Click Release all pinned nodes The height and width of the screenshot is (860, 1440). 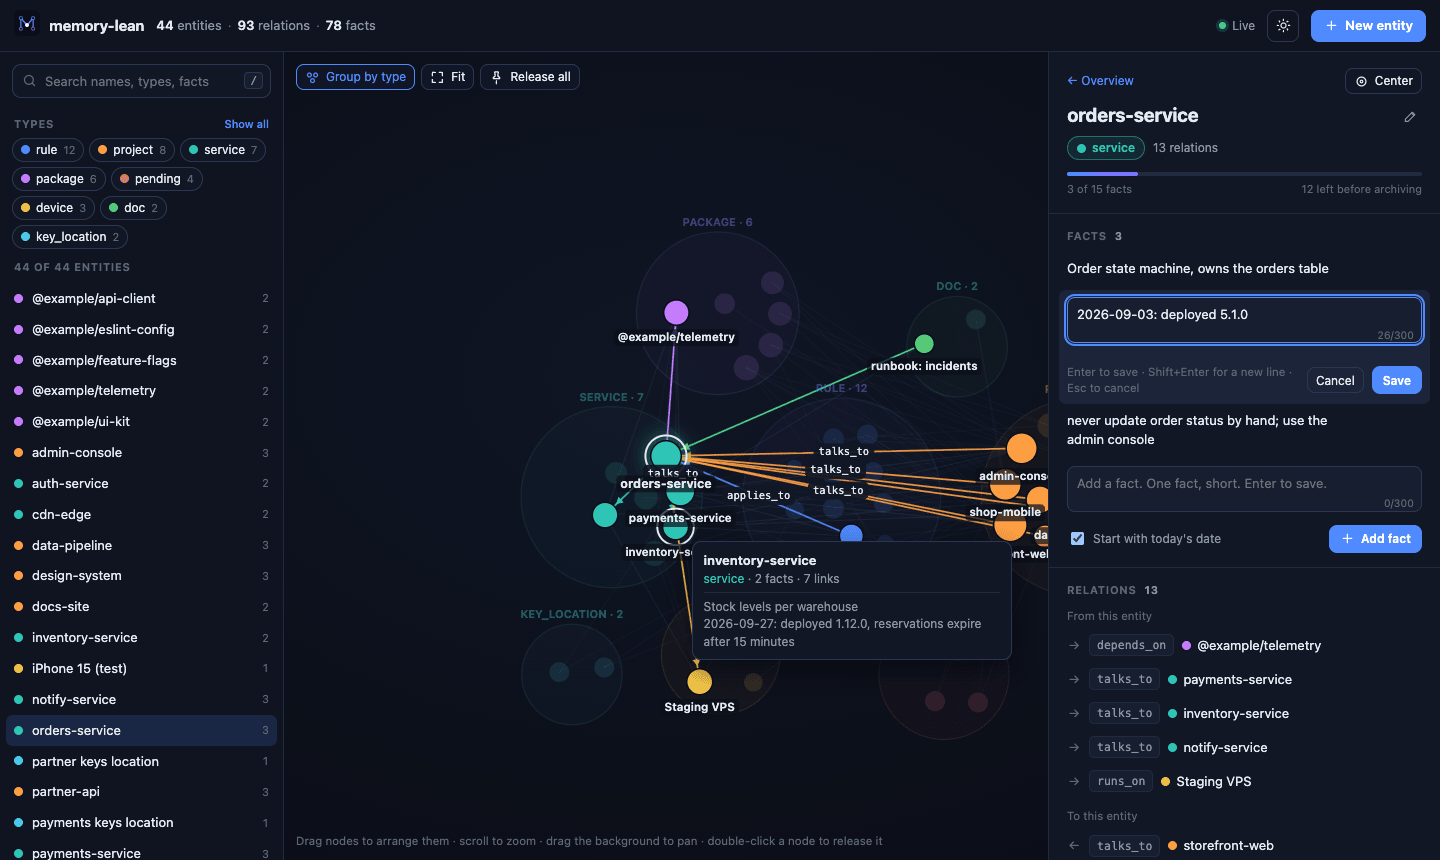[530, 77]
